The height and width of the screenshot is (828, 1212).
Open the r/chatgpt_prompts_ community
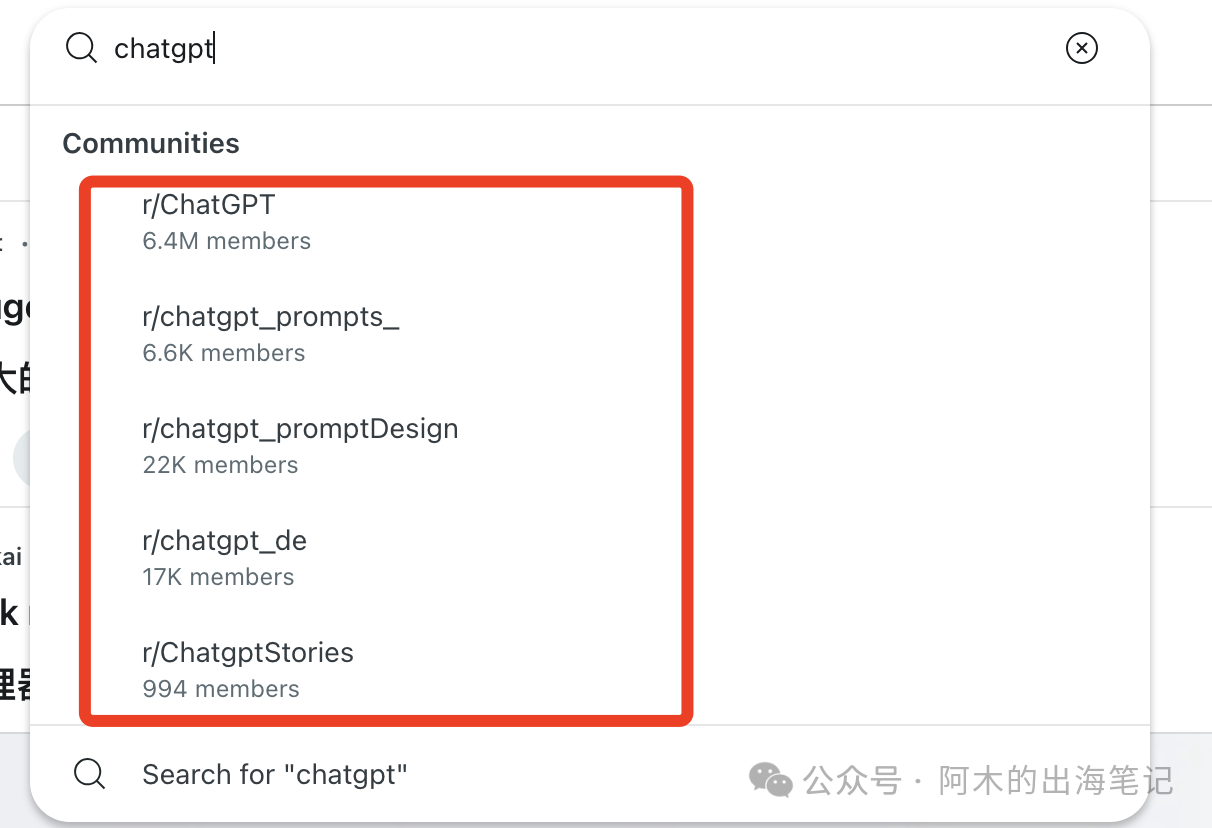pyautogui.click(x=271, y=317)
